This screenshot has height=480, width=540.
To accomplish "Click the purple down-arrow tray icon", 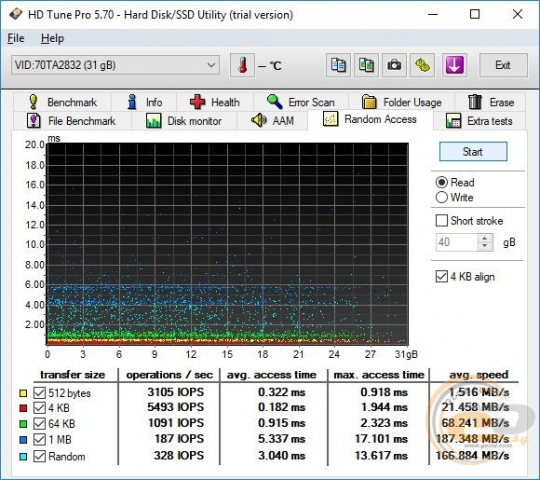I will pyautogui.click(x=455, y=65).
